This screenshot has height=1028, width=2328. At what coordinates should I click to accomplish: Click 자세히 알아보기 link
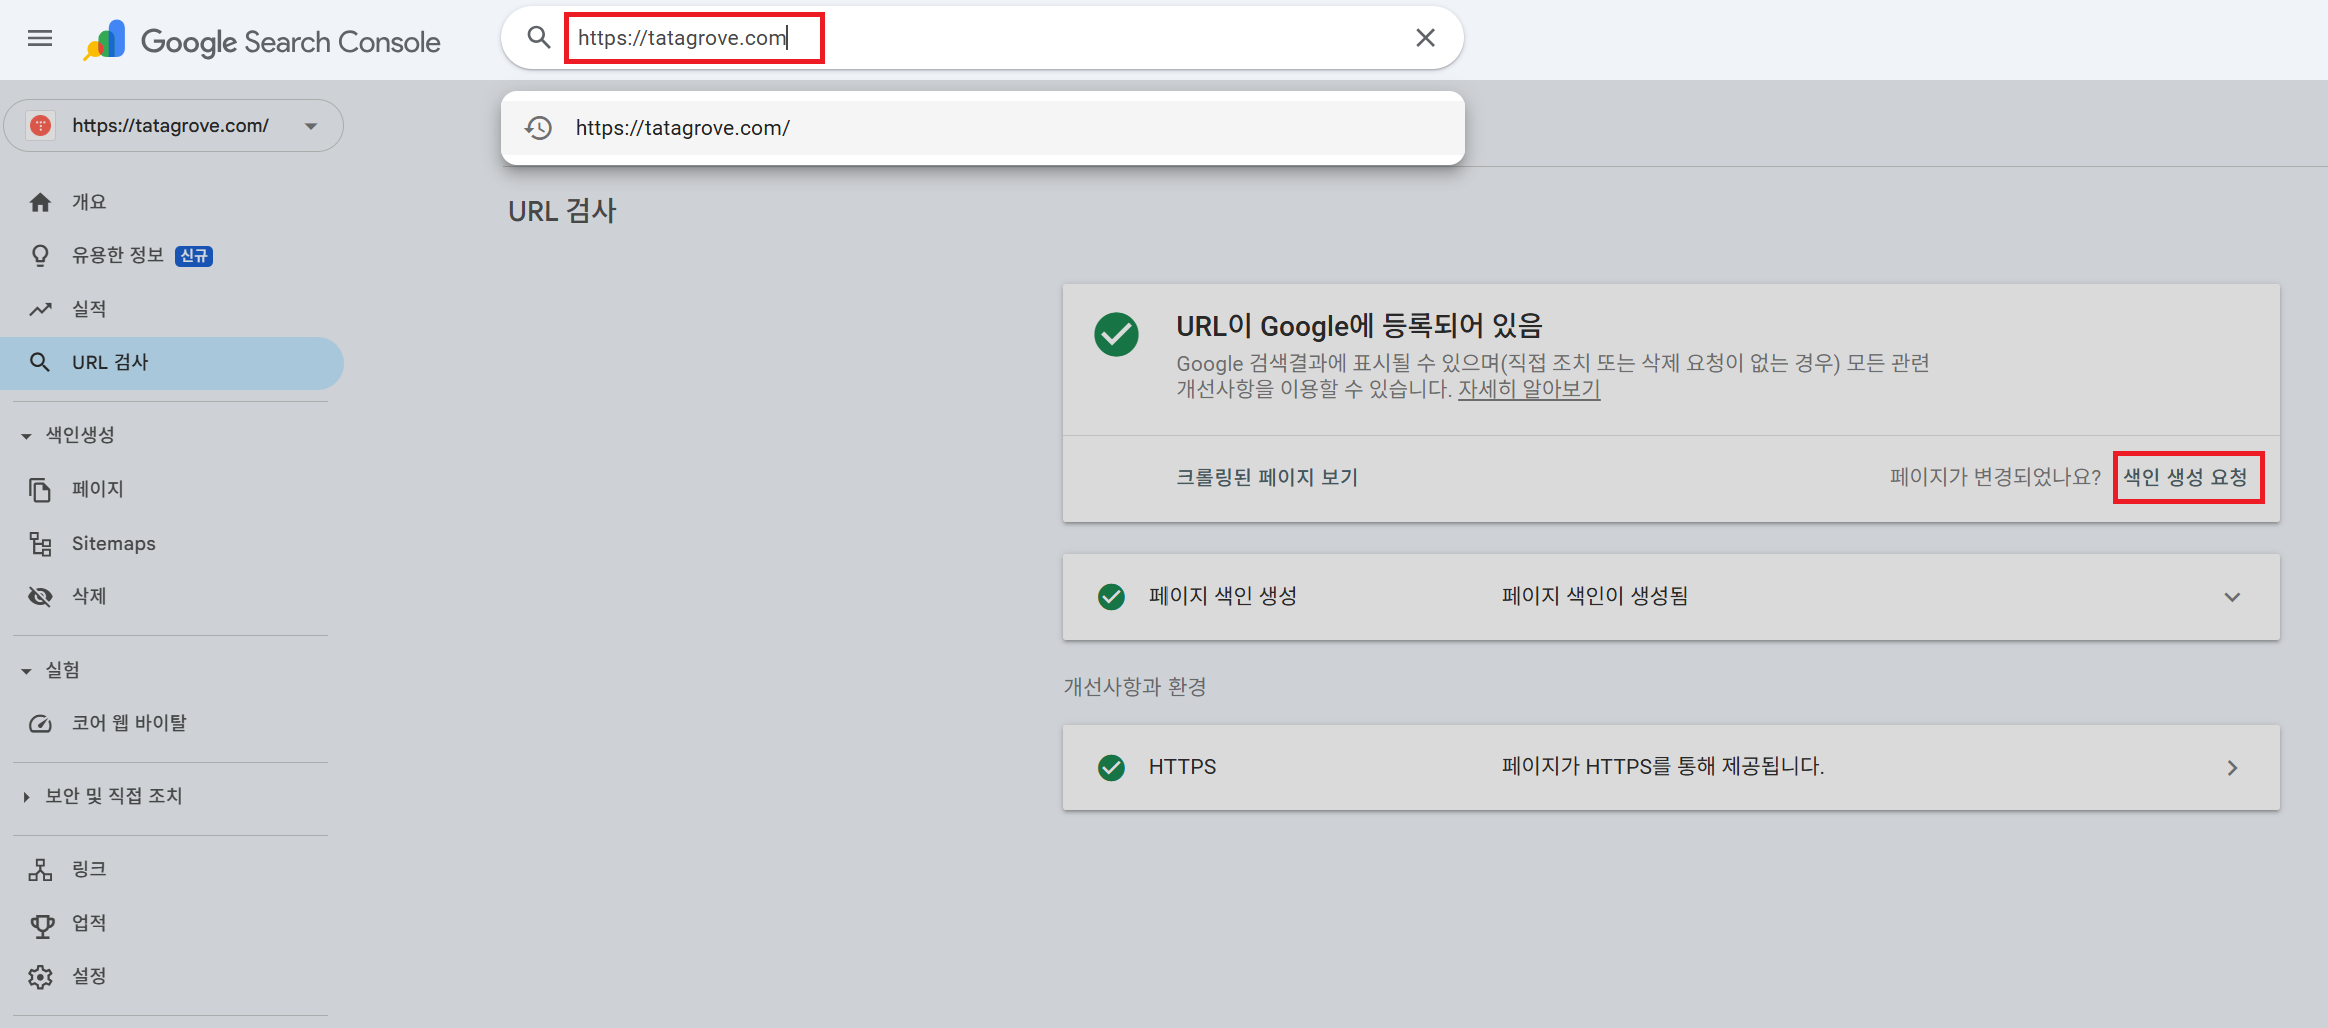[x=1529, y=389]
